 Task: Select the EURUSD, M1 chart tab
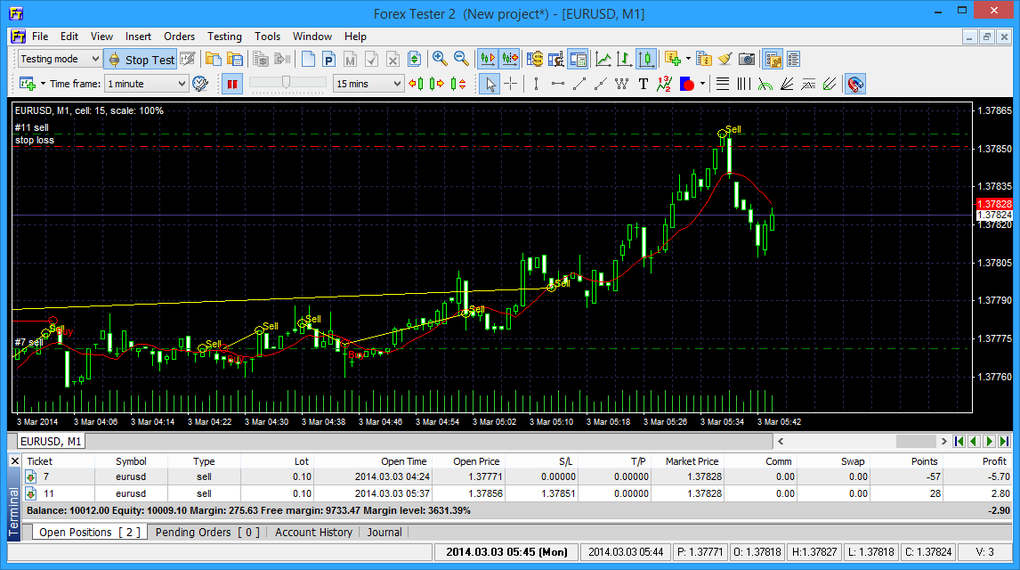pyautogui.click(x=51, y=441)
